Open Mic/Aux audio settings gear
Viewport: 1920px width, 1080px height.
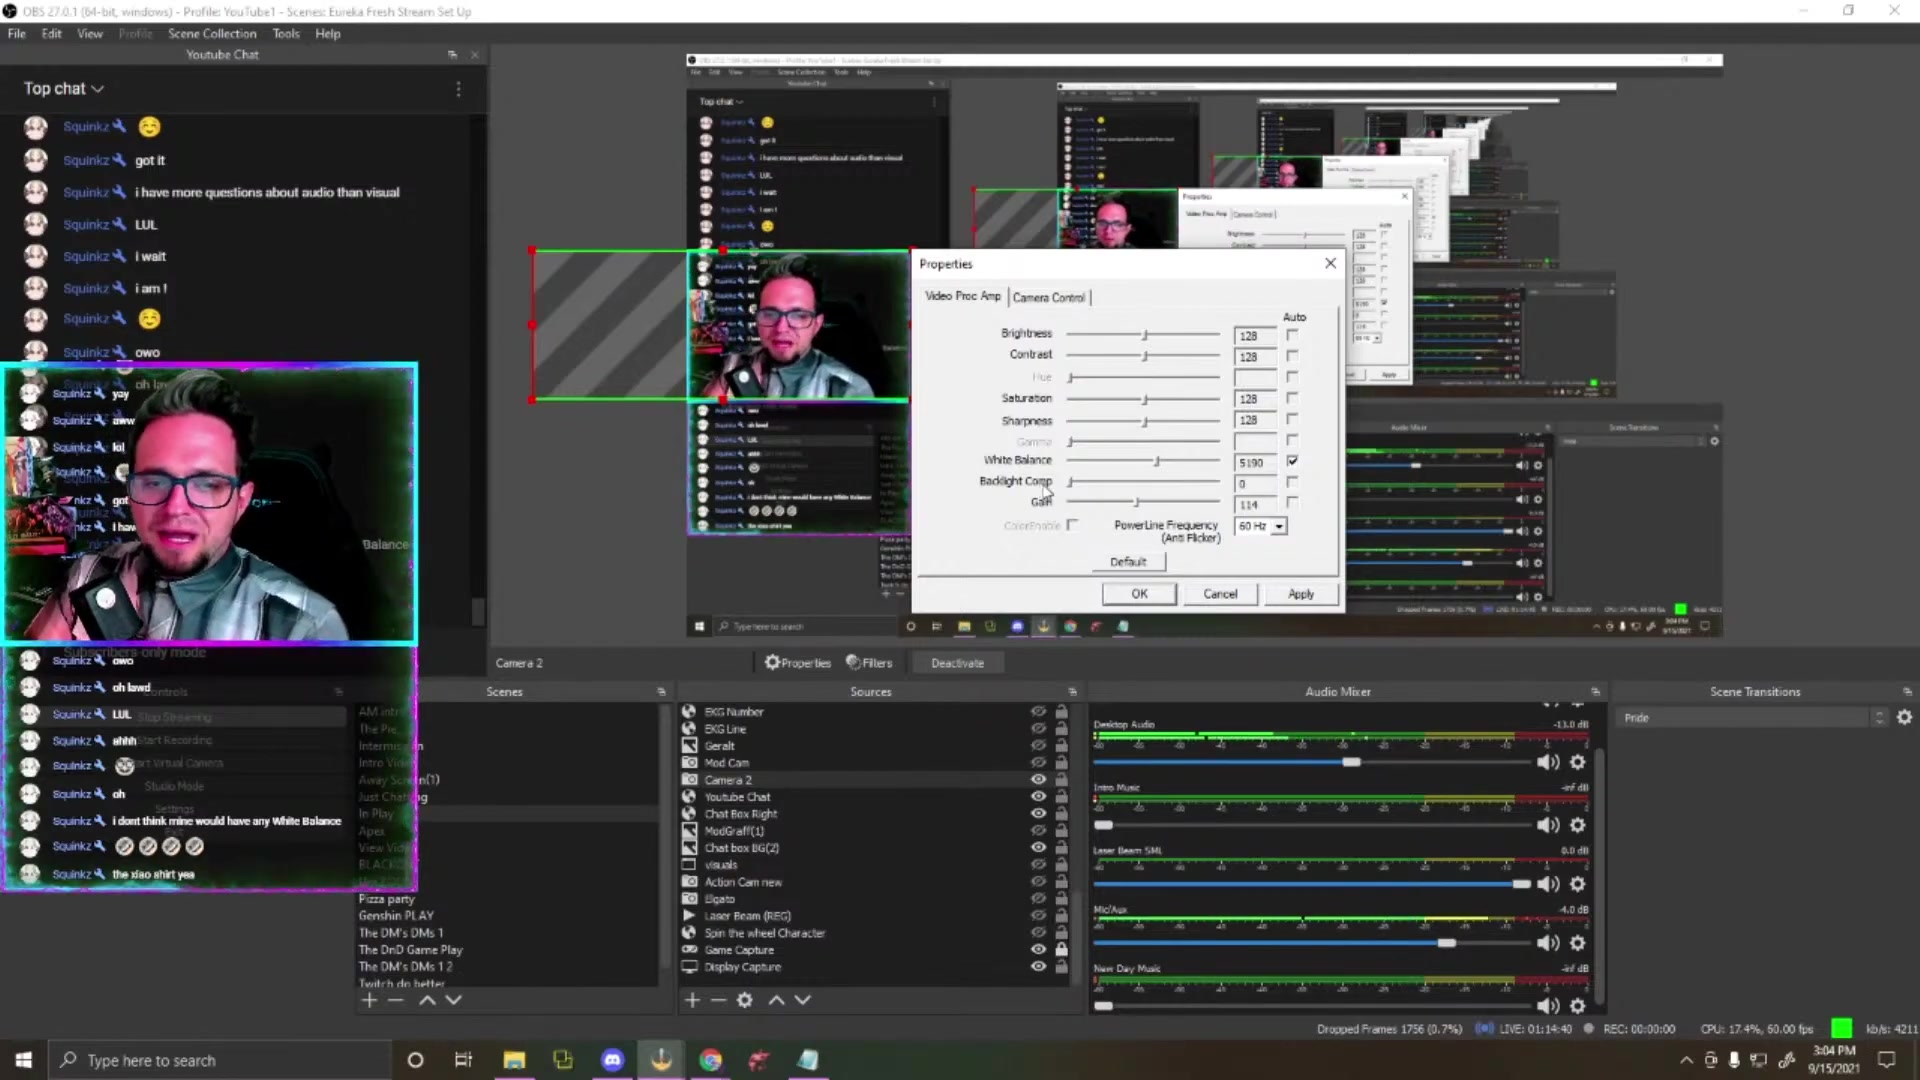(x=1578, y=943)
